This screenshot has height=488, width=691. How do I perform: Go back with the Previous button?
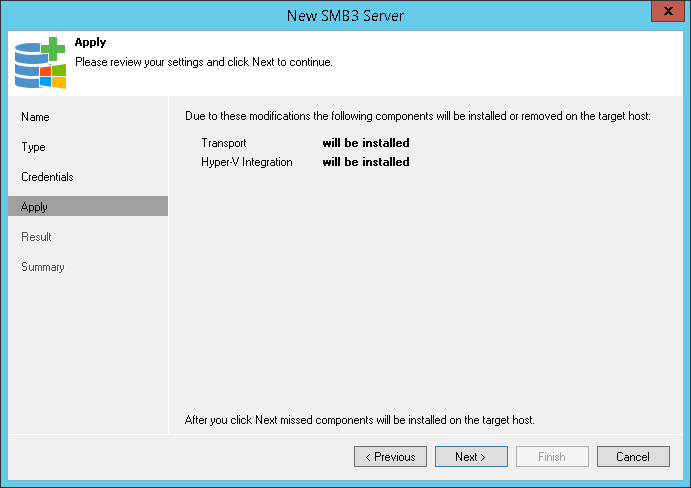[x=390, y=457]
